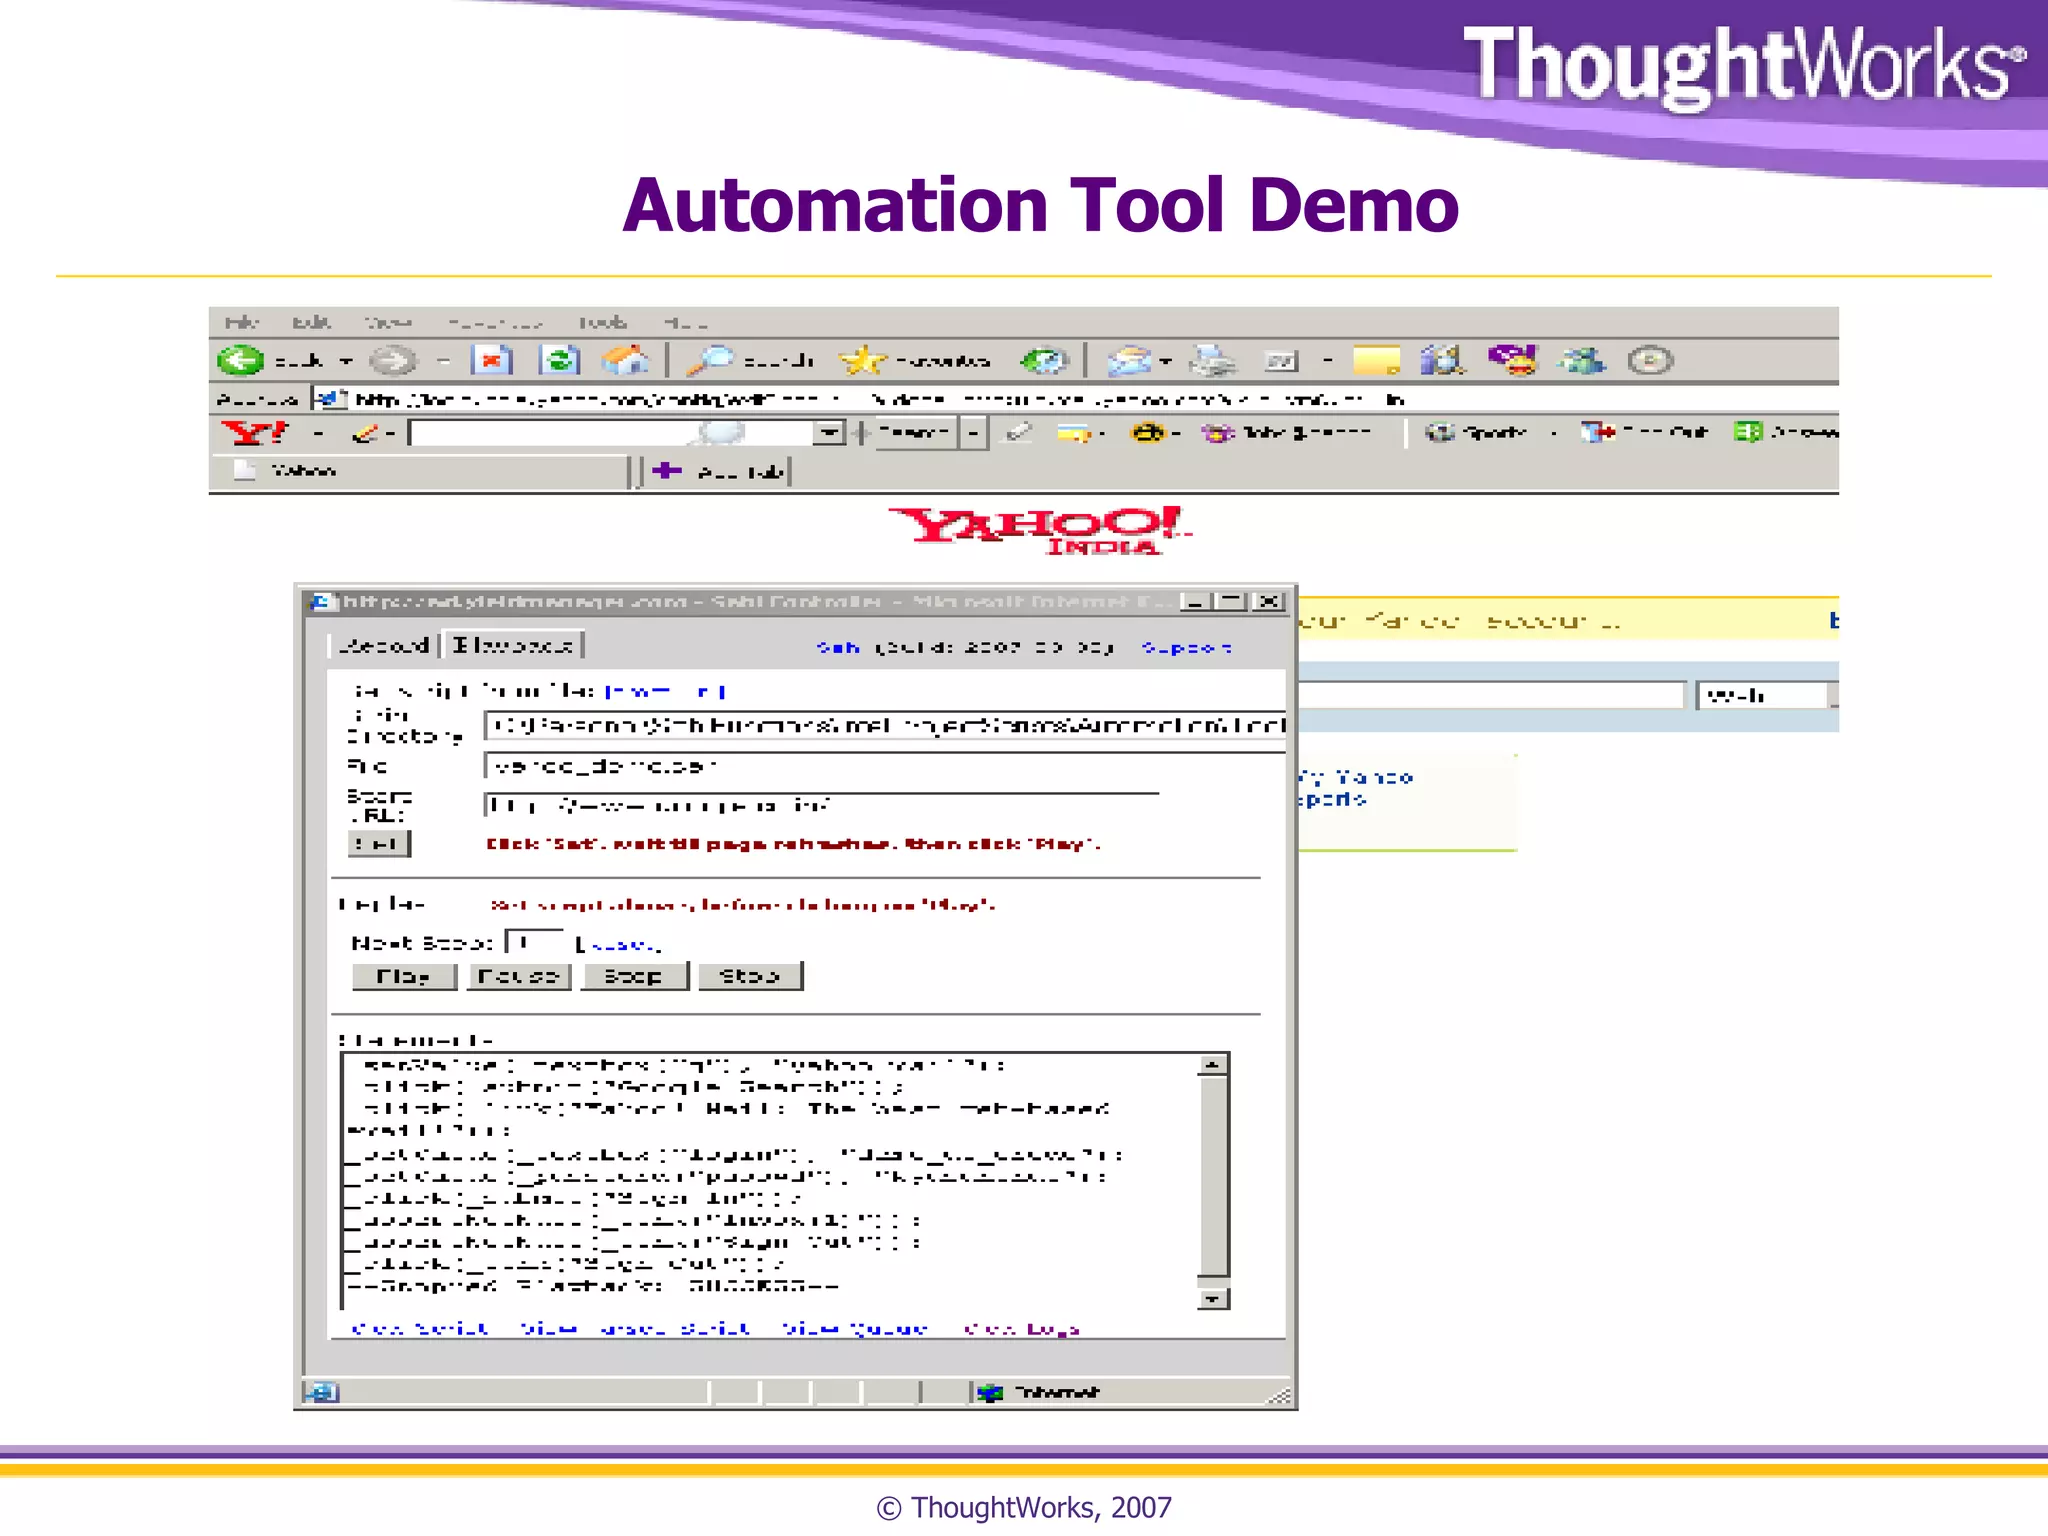Click the yellow folder icon in IE toolbar
Screen dimensions: 2048x1536
[x=1377, y=360]
